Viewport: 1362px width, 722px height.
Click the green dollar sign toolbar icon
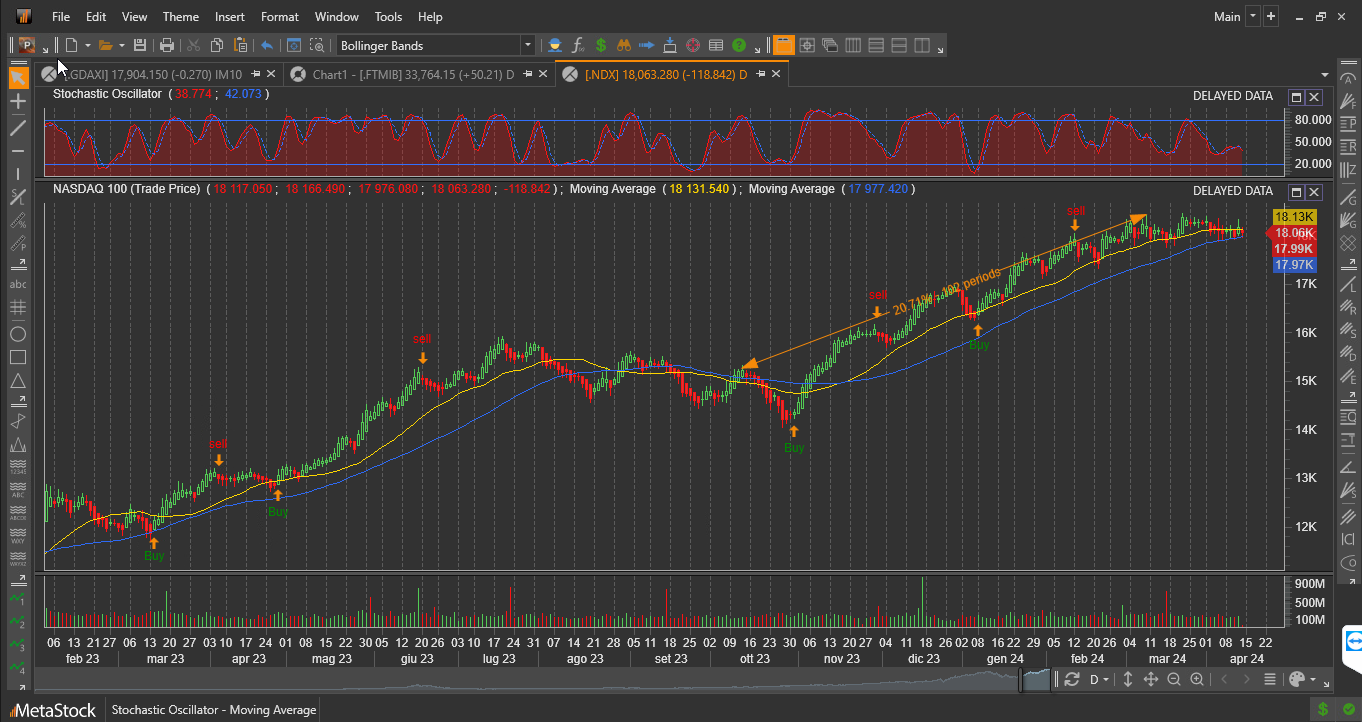[x=601, y=45]
